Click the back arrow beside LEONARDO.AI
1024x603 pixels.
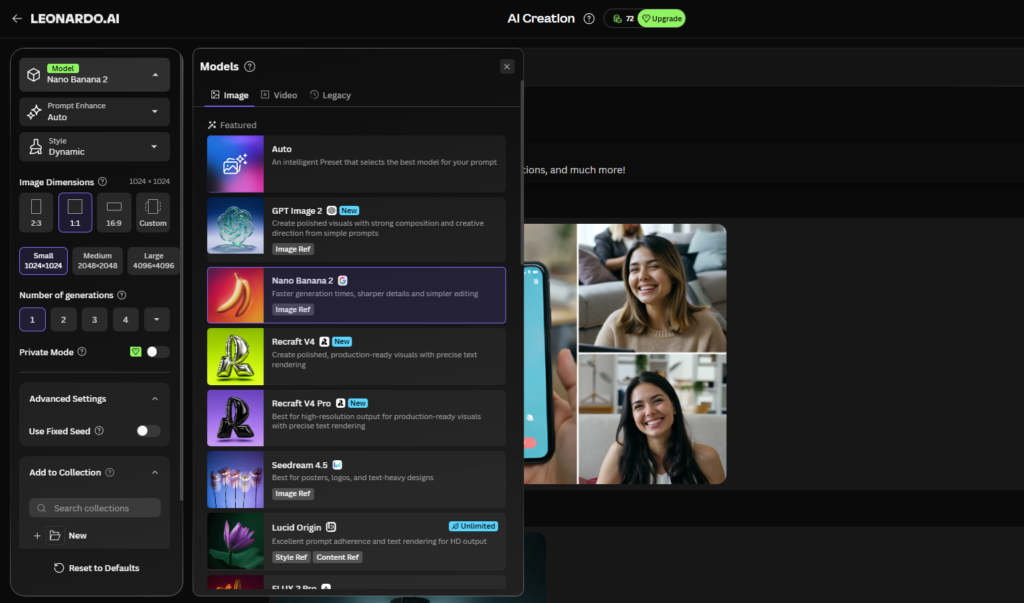[x=17, y=18]
